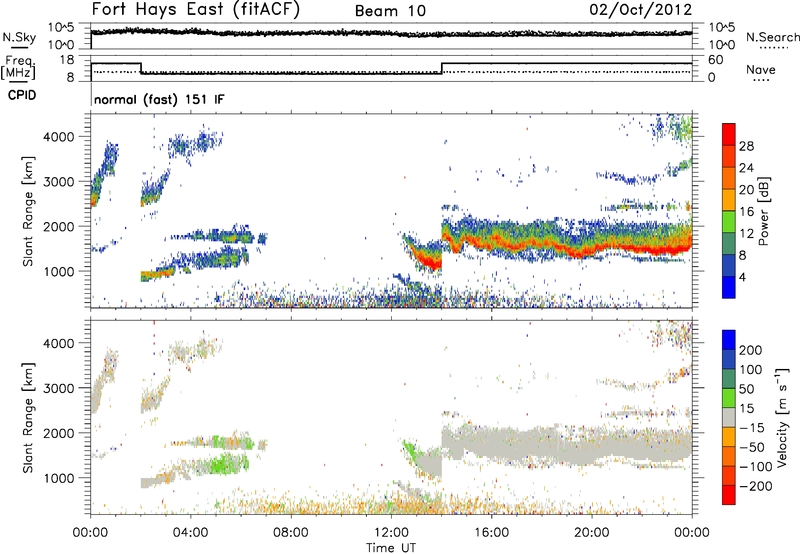Click the "2000" tick on velocity panel
The height and width of the screenshot is (554, 800).
pyautogui.click(x=59, y=433)
